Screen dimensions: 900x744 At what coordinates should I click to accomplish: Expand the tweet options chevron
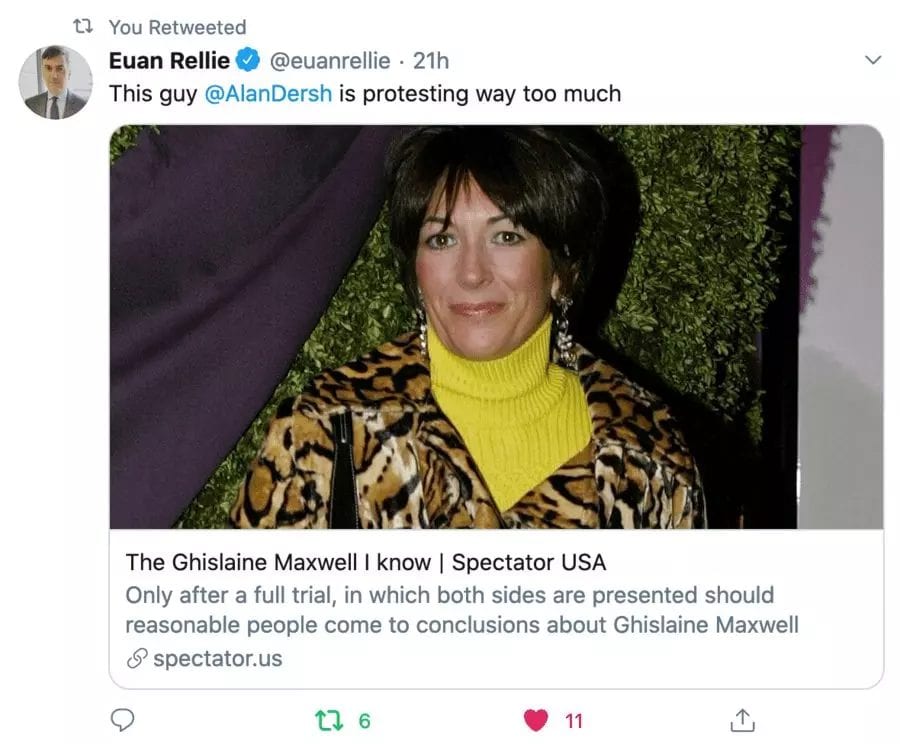(873, 61)
